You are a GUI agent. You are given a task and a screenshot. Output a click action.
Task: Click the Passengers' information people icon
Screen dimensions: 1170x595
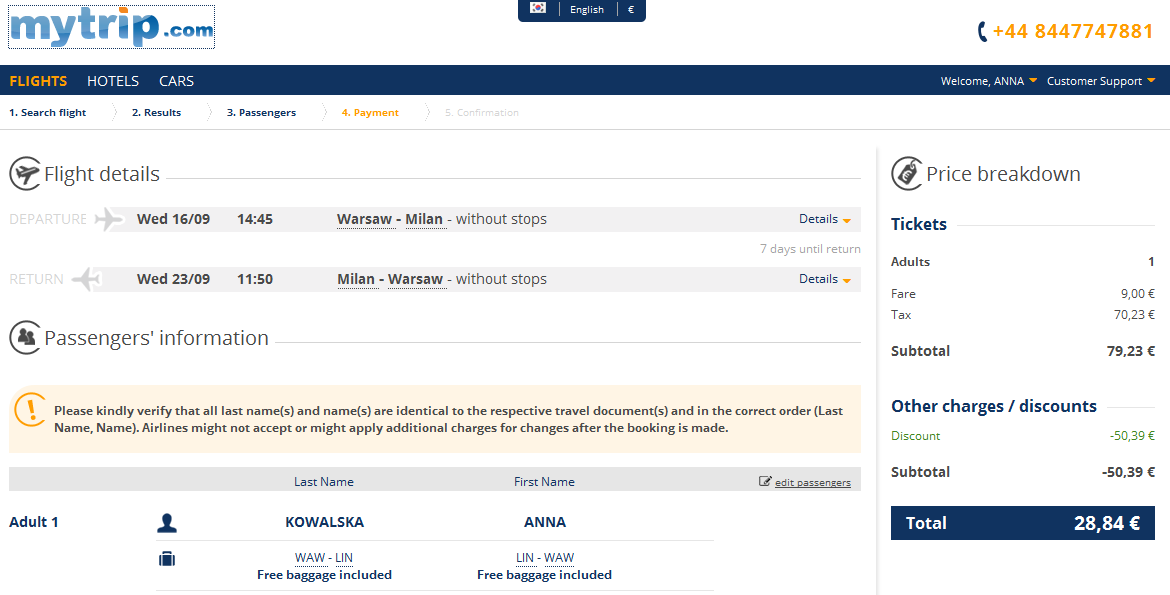[25, 337]
